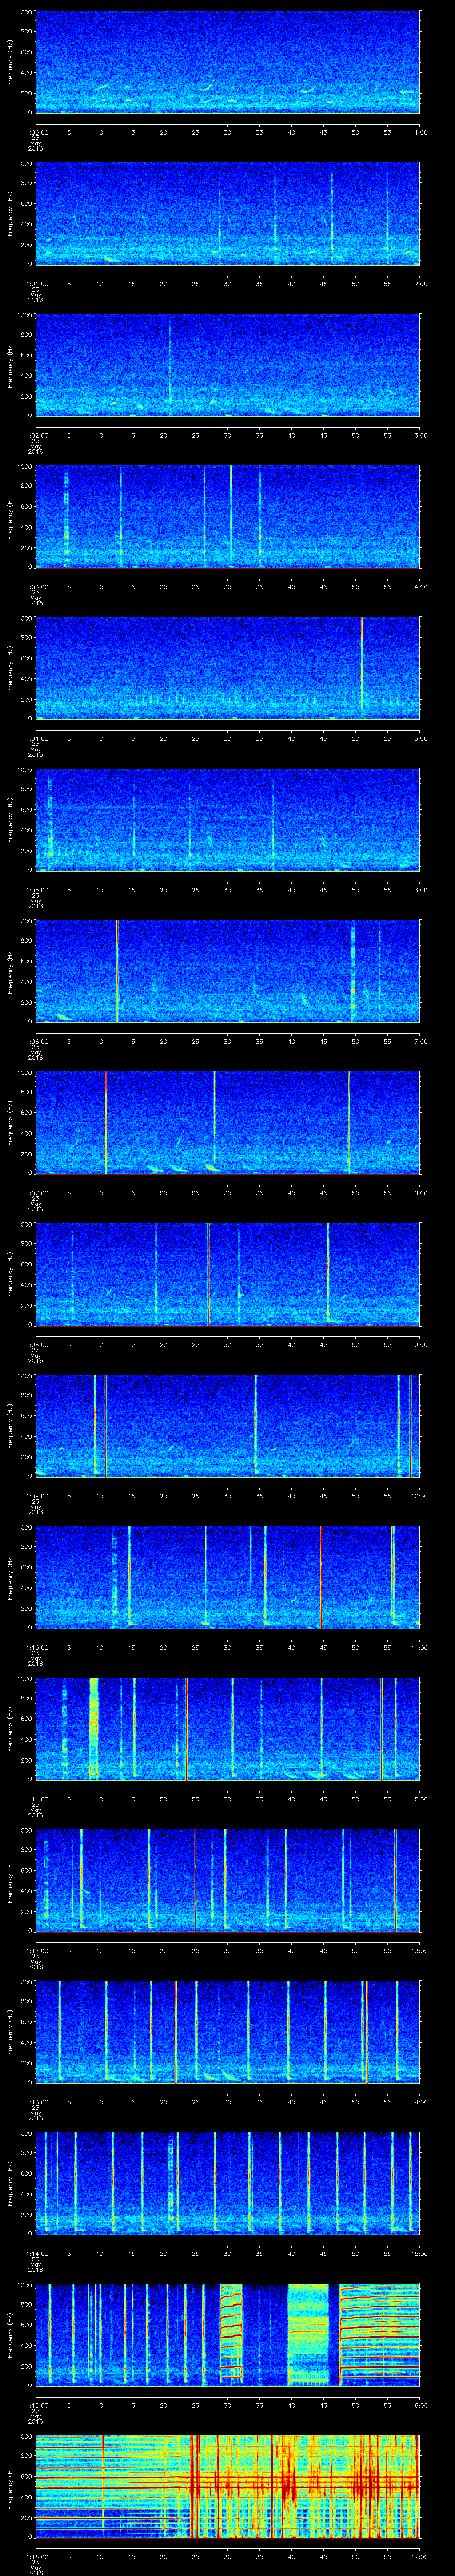Click the '1:05:00' start time label
455x2576 pixels.
point(36,890)
